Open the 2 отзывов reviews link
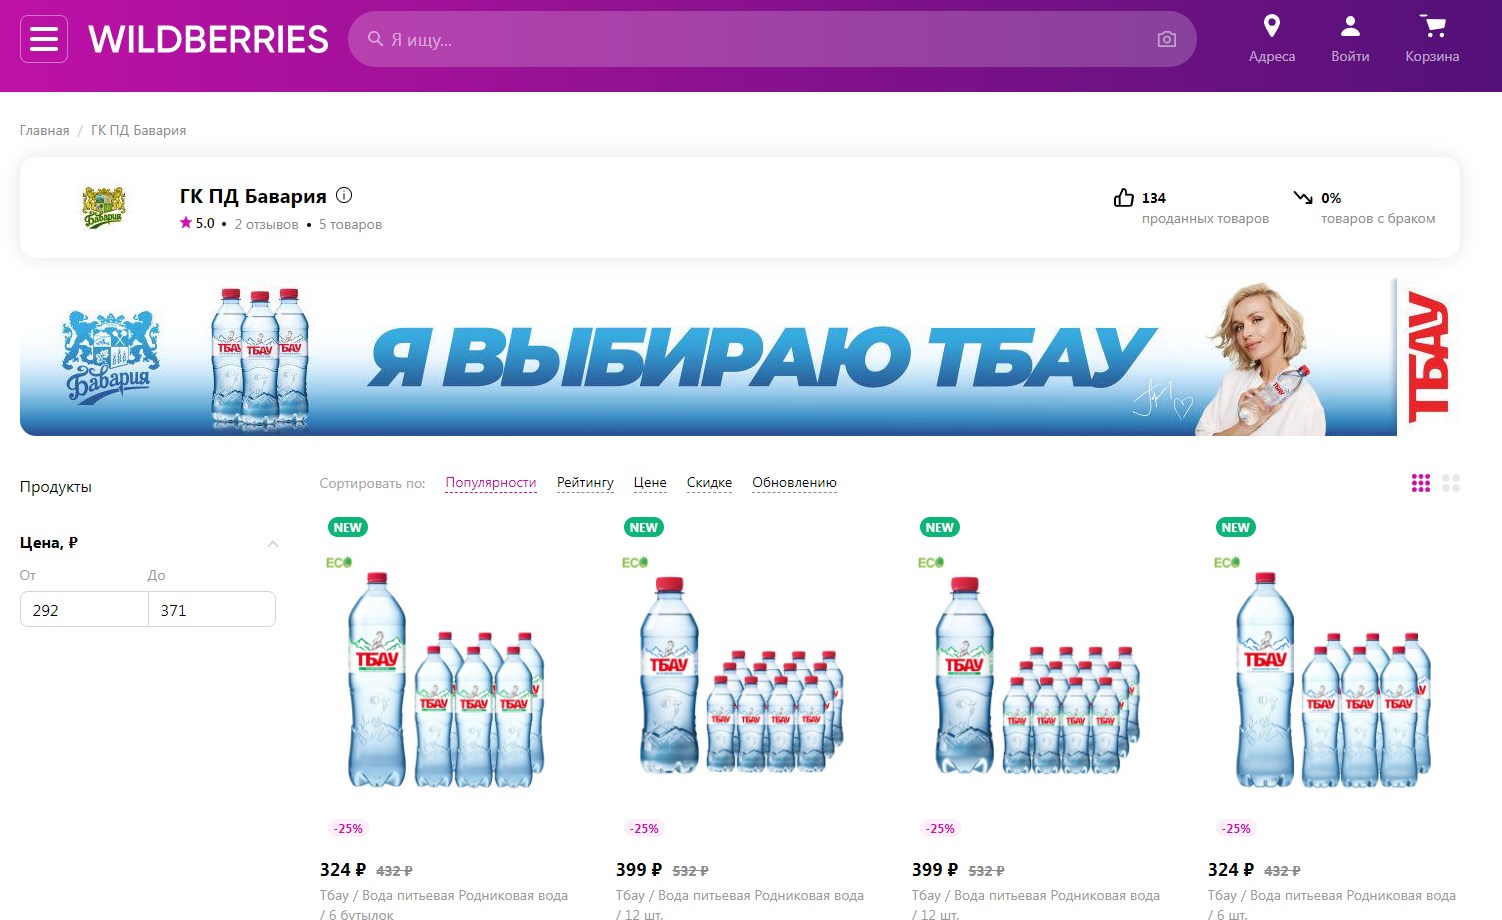The height and width of the screenshot is (920, 1502). [x=266, y=224]
